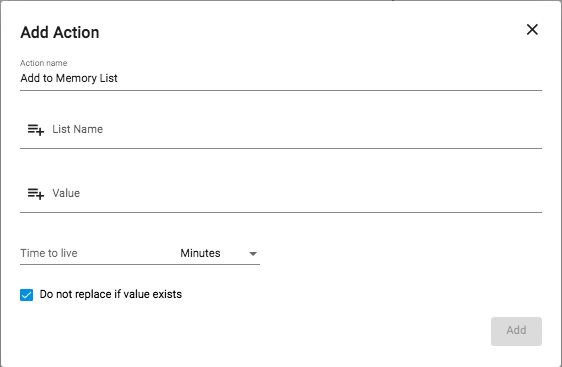Click the 'Action name' floating label
The image size is (562, 367).
(43, 63)
